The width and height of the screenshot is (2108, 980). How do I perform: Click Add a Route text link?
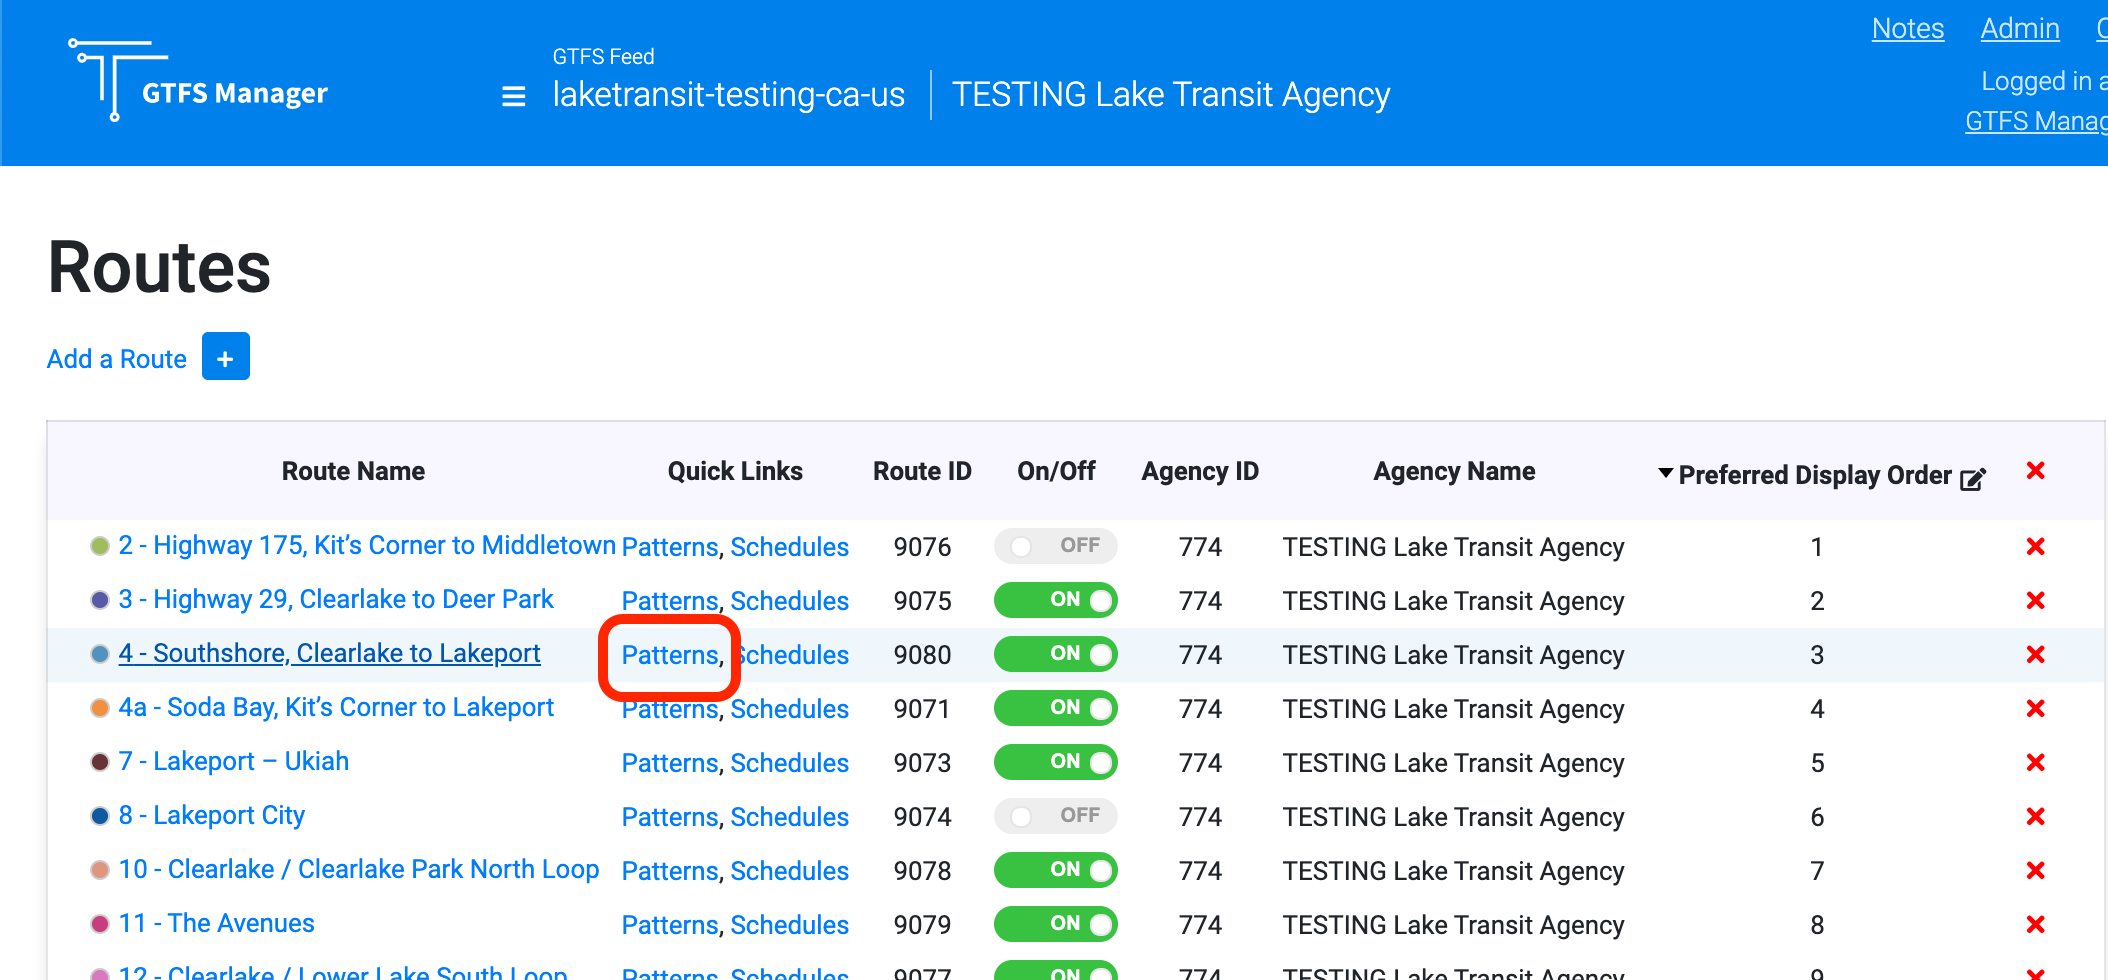[x=117, y=359]
